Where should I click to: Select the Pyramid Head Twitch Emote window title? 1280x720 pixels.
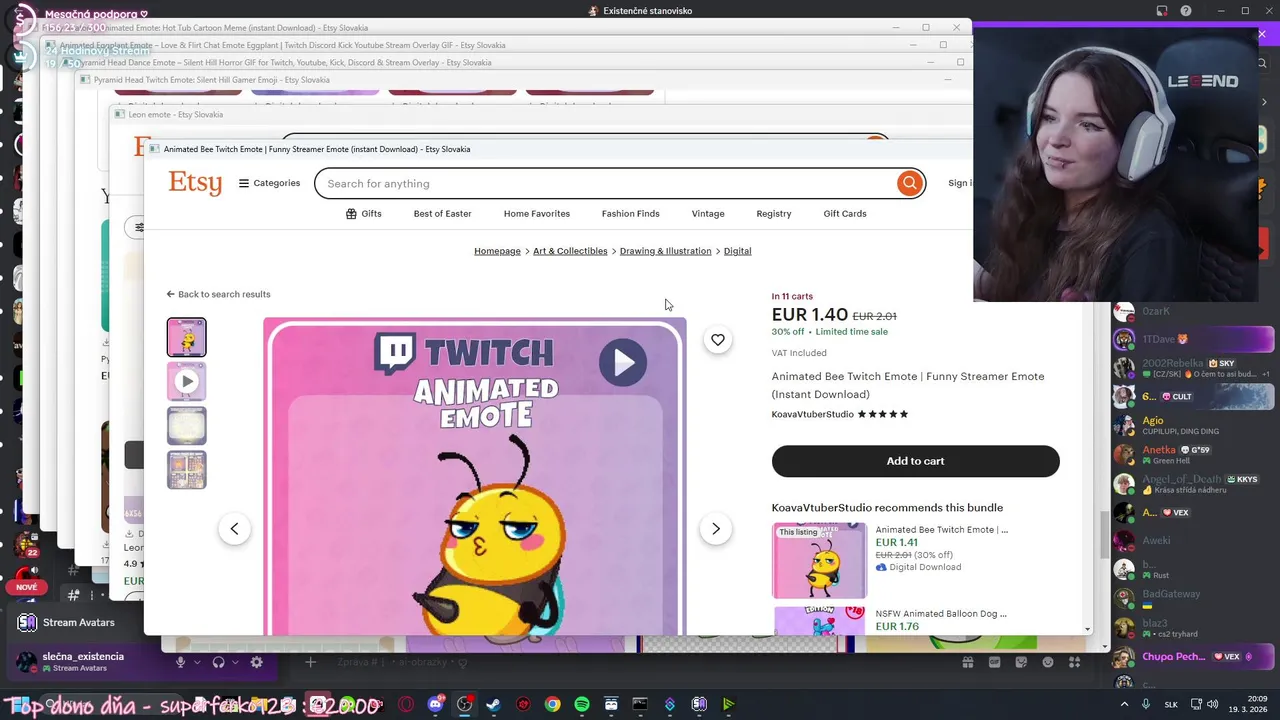click(211, 80)
